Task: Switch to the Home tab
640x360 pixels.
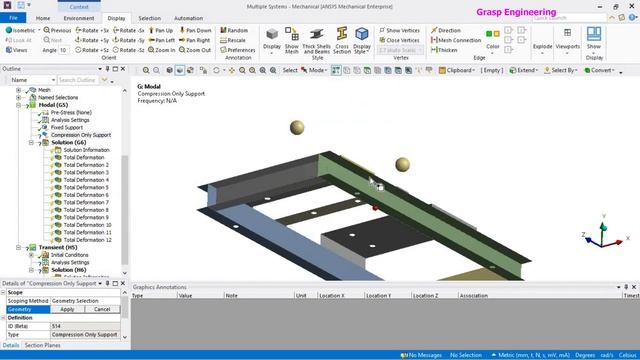Action: tap(43, 18)
